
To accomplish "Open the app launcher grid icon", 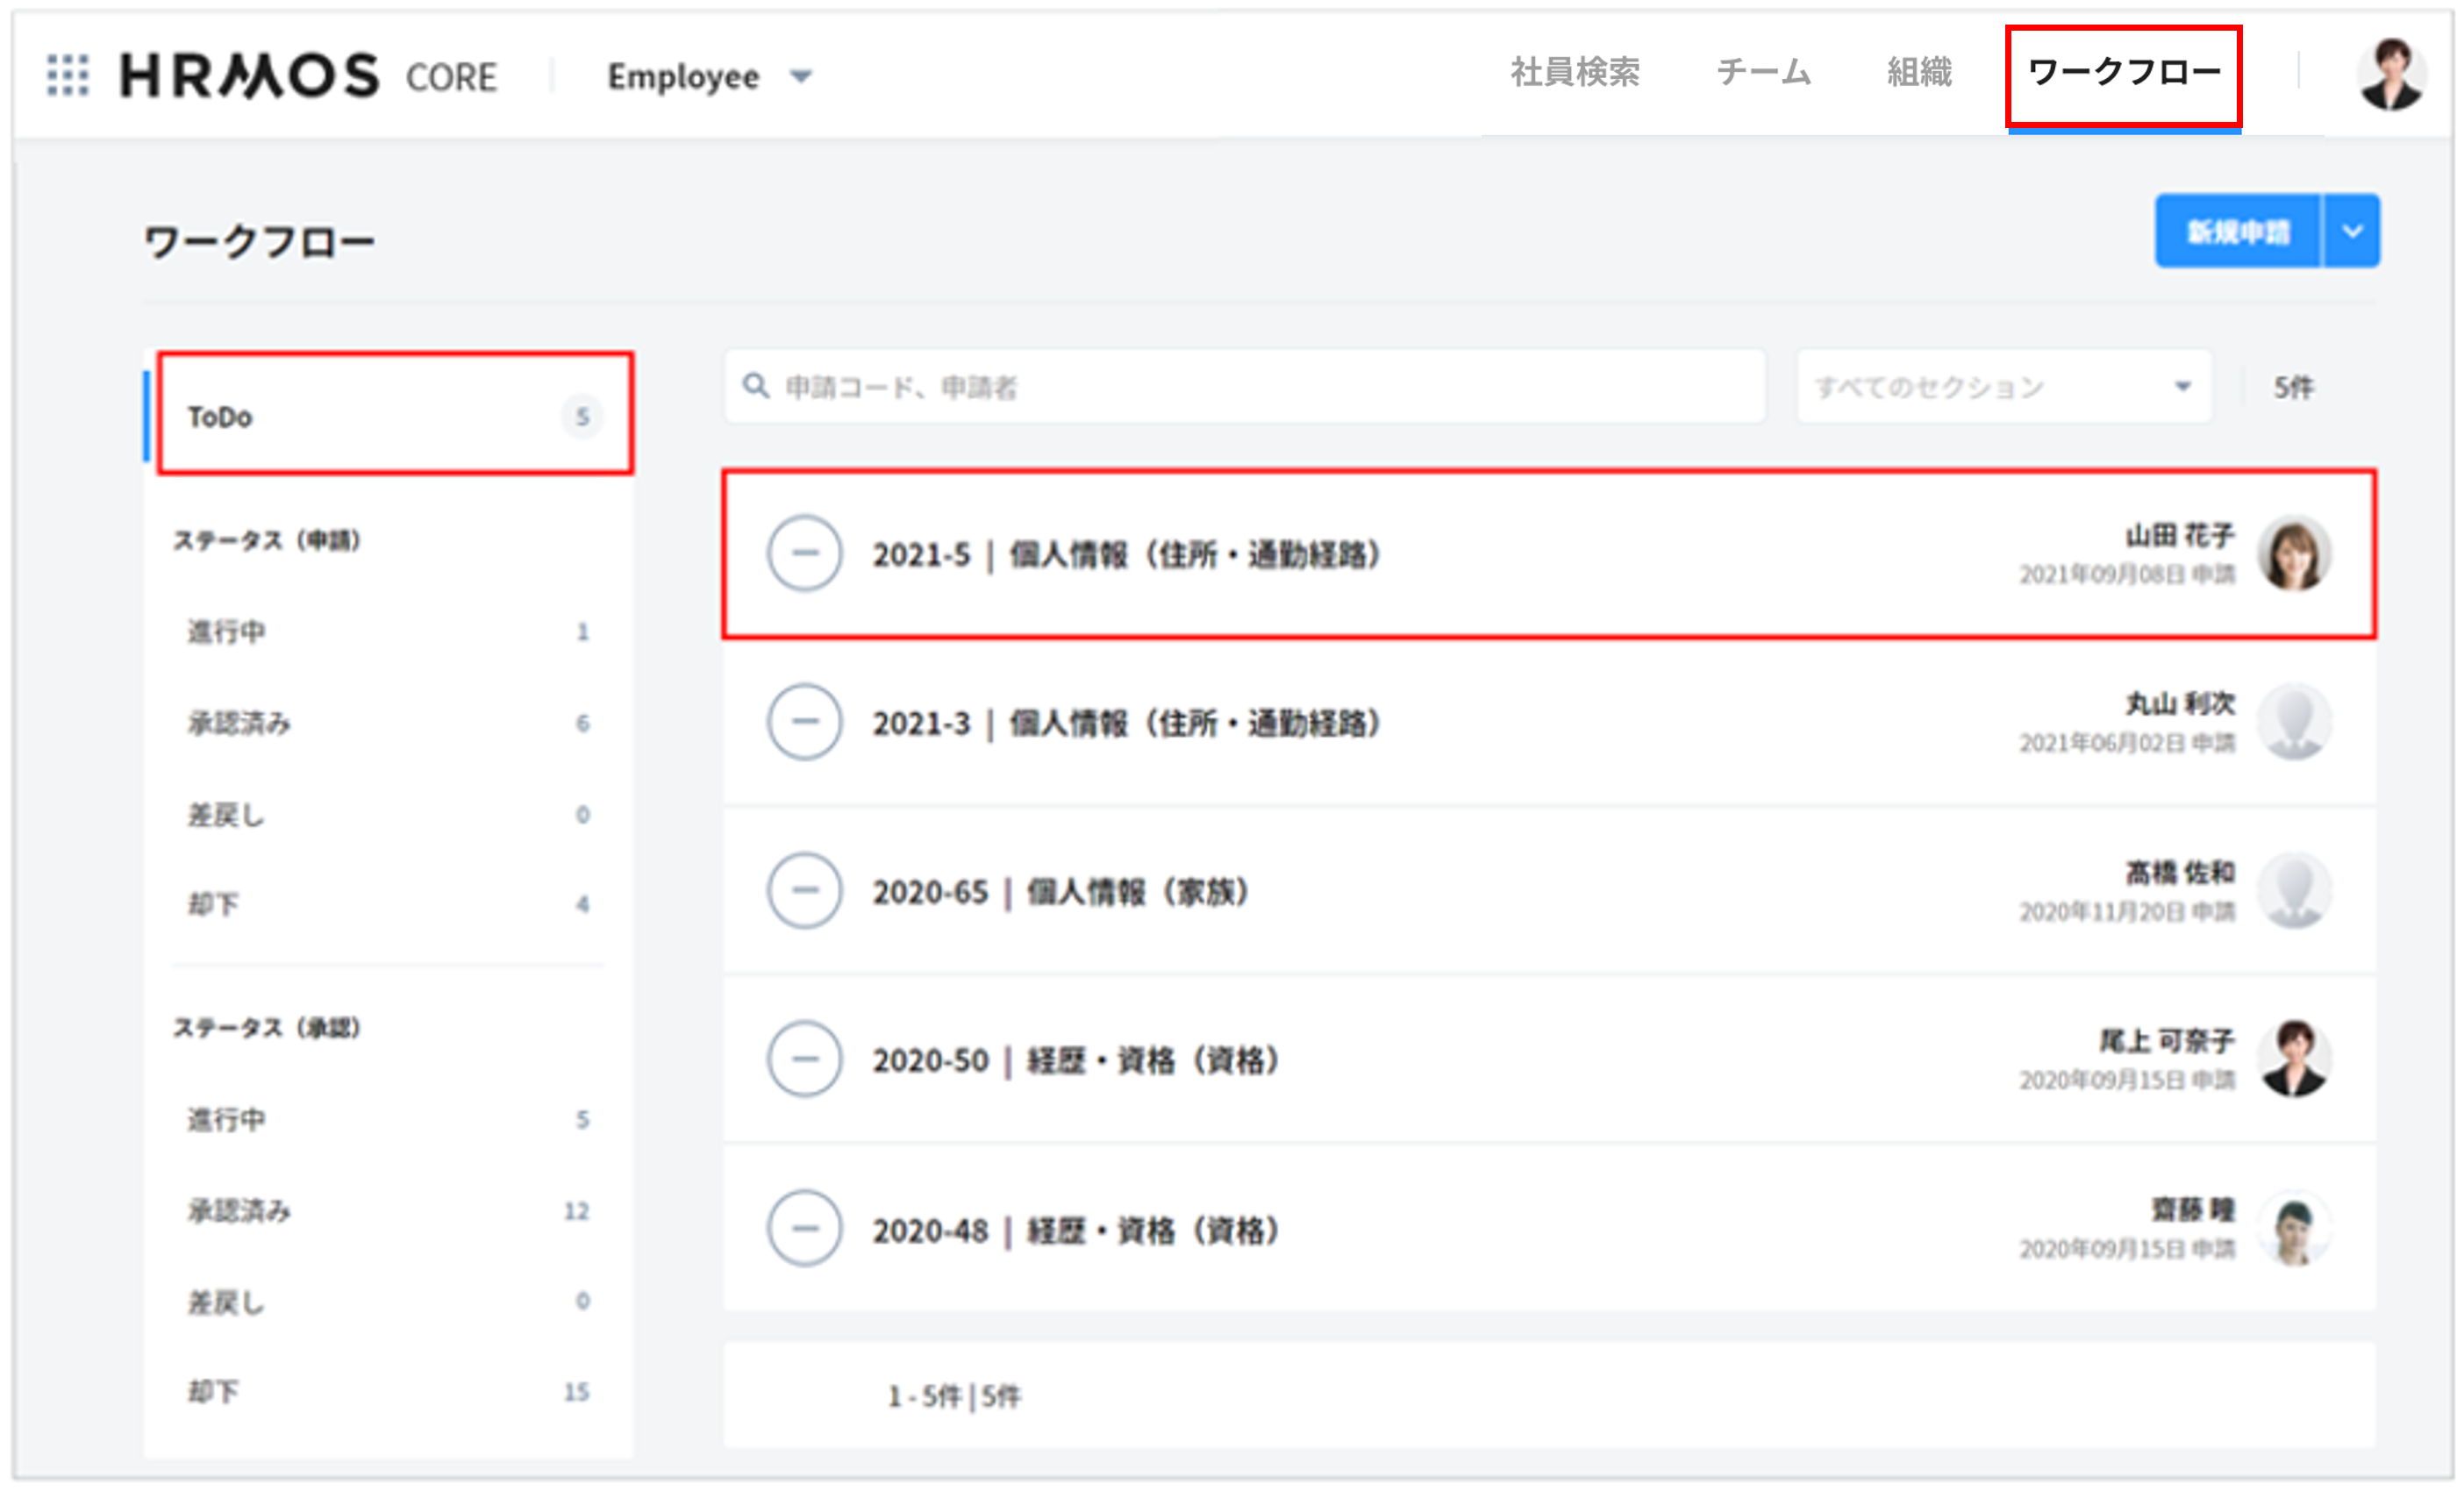I will point(68,76).
